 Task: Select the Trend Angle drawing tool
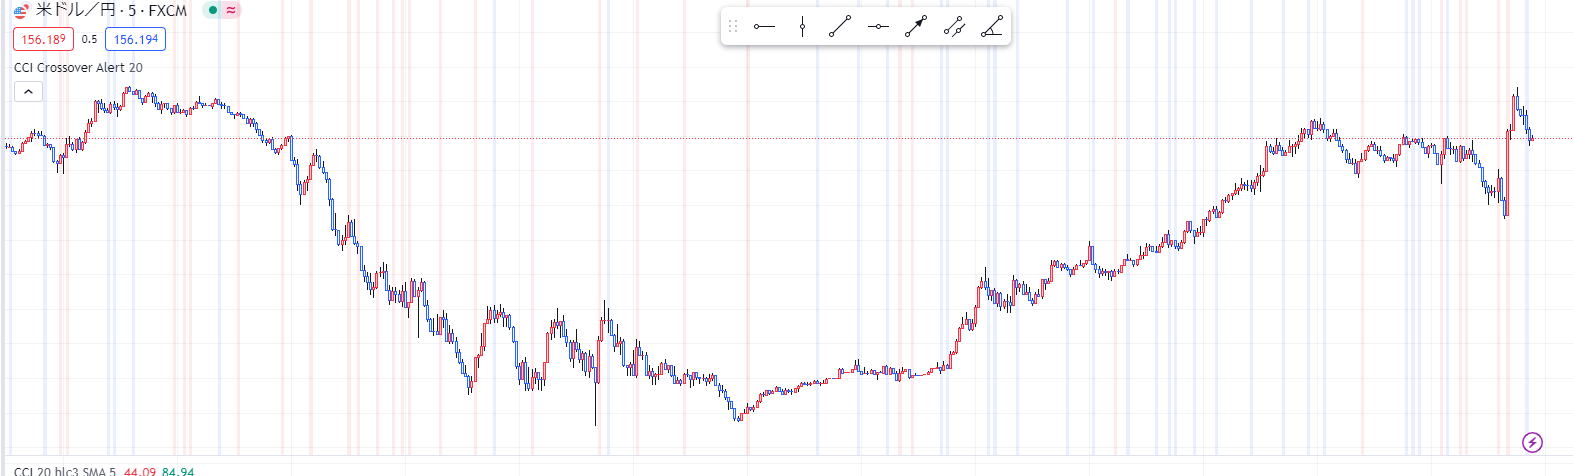992,27
